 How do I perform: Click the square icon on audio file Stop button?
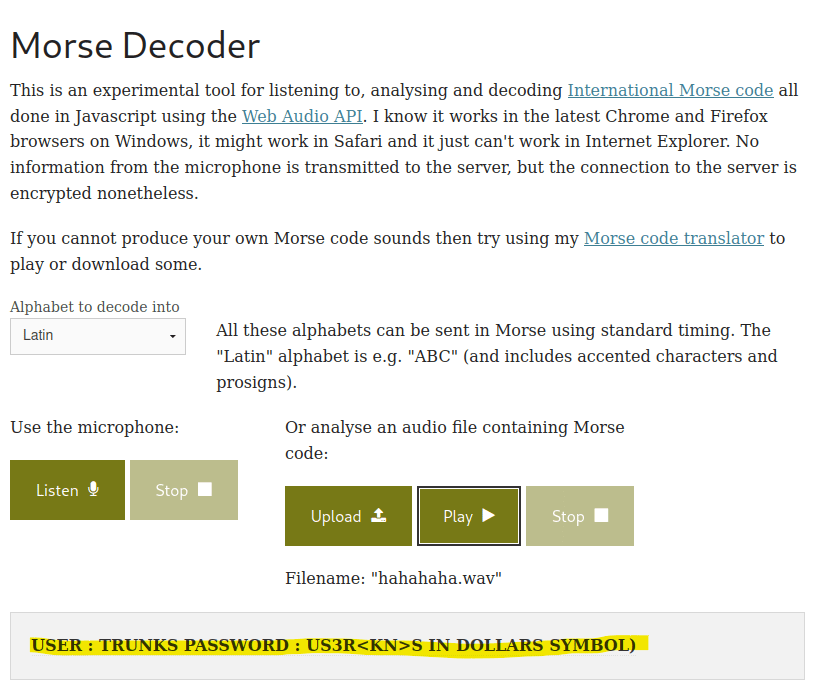tap(601, 515)
